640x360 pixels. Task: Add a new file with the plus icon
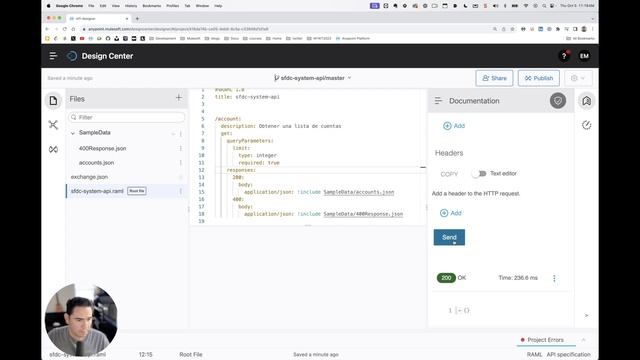(x=179, y=98)
